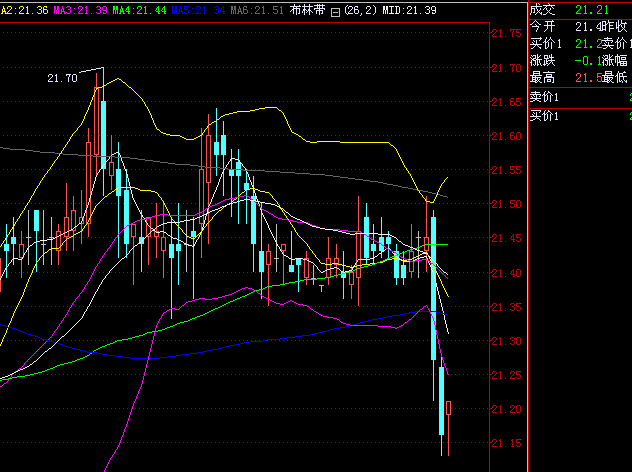Click the A2:21.36 moving average label

[24, 10]
